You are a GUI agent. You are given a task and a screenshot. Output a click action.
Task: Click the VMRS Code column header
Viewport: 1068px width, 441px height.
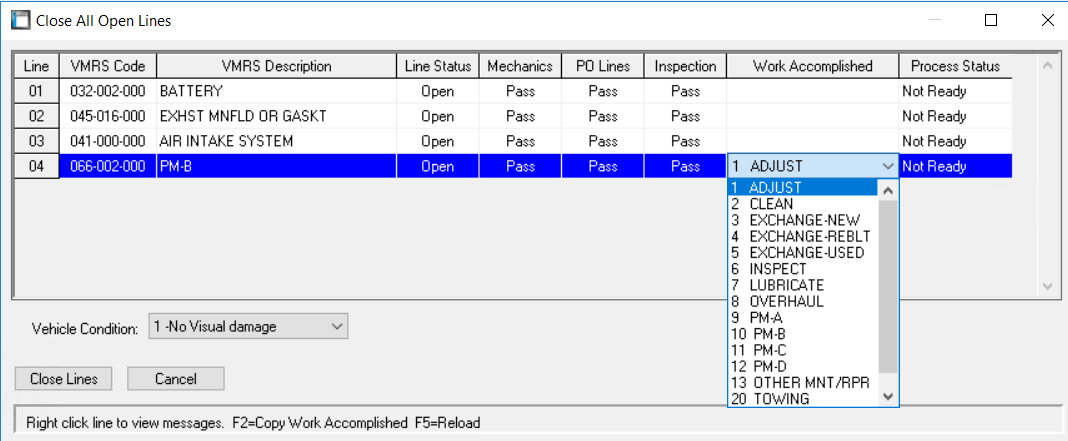(108, 66)
